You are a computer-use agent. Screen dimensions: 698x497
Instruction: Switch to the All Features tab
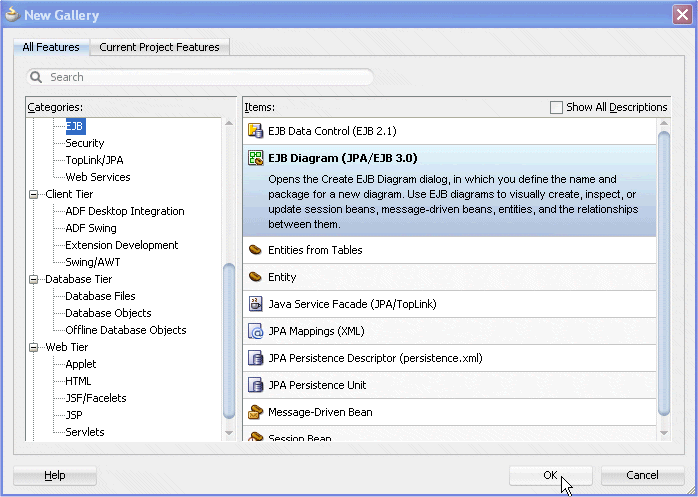[51, 47]
